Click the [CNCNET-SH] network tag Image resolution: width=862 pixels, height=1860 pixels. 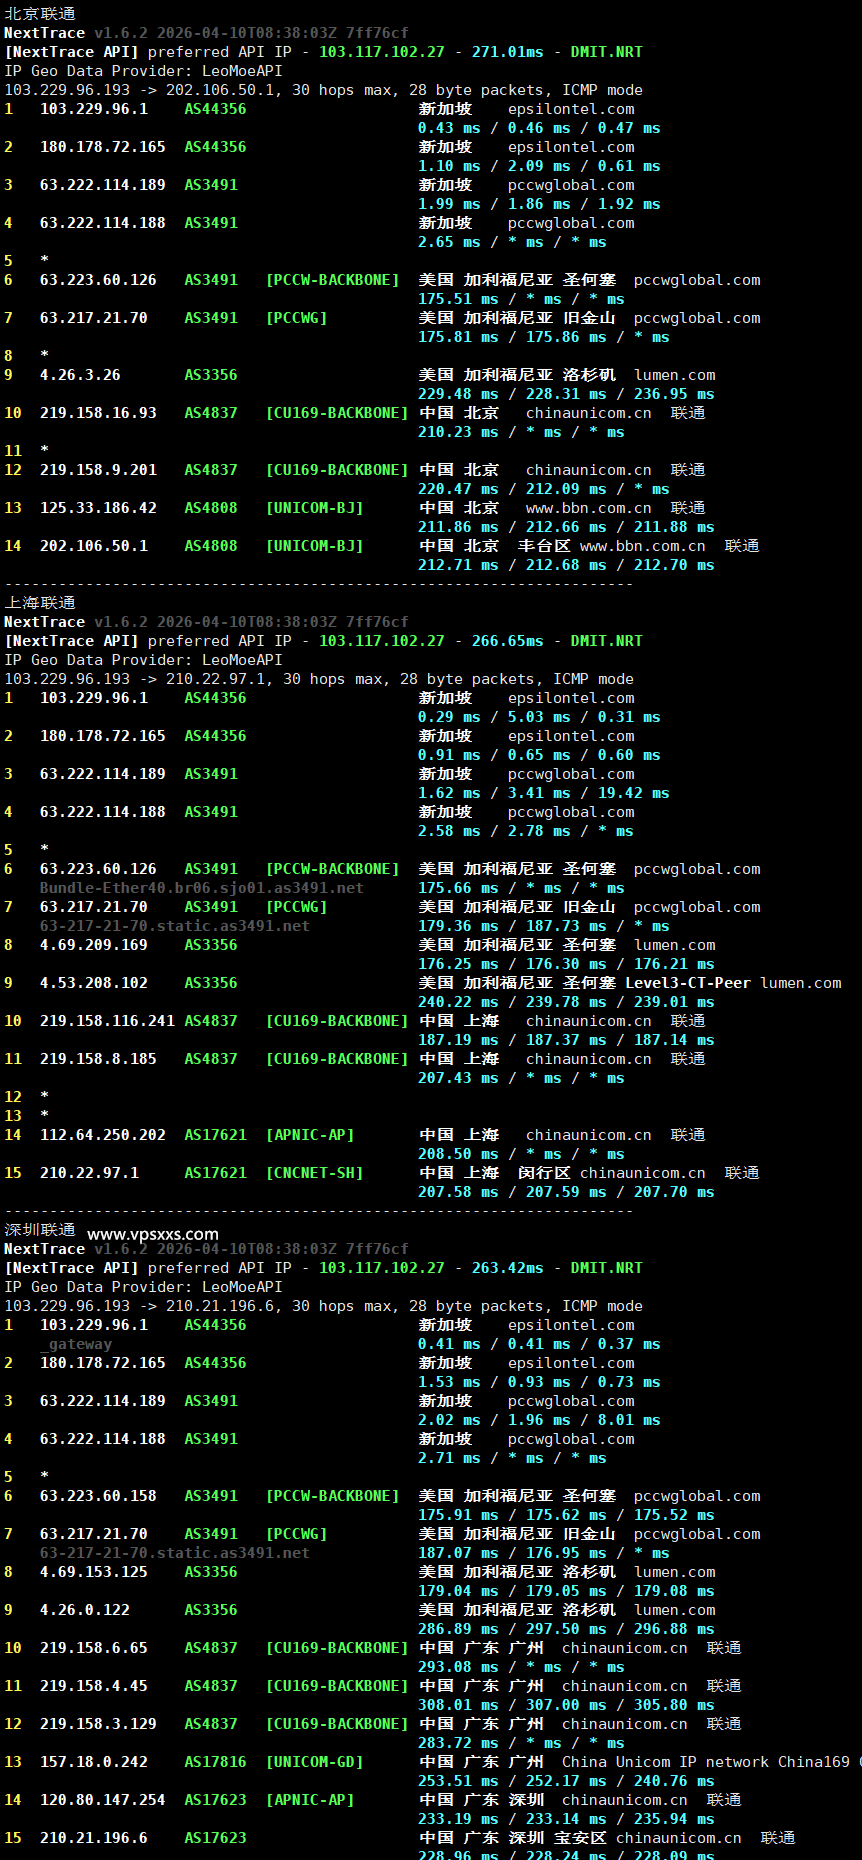click(314, 1173)
